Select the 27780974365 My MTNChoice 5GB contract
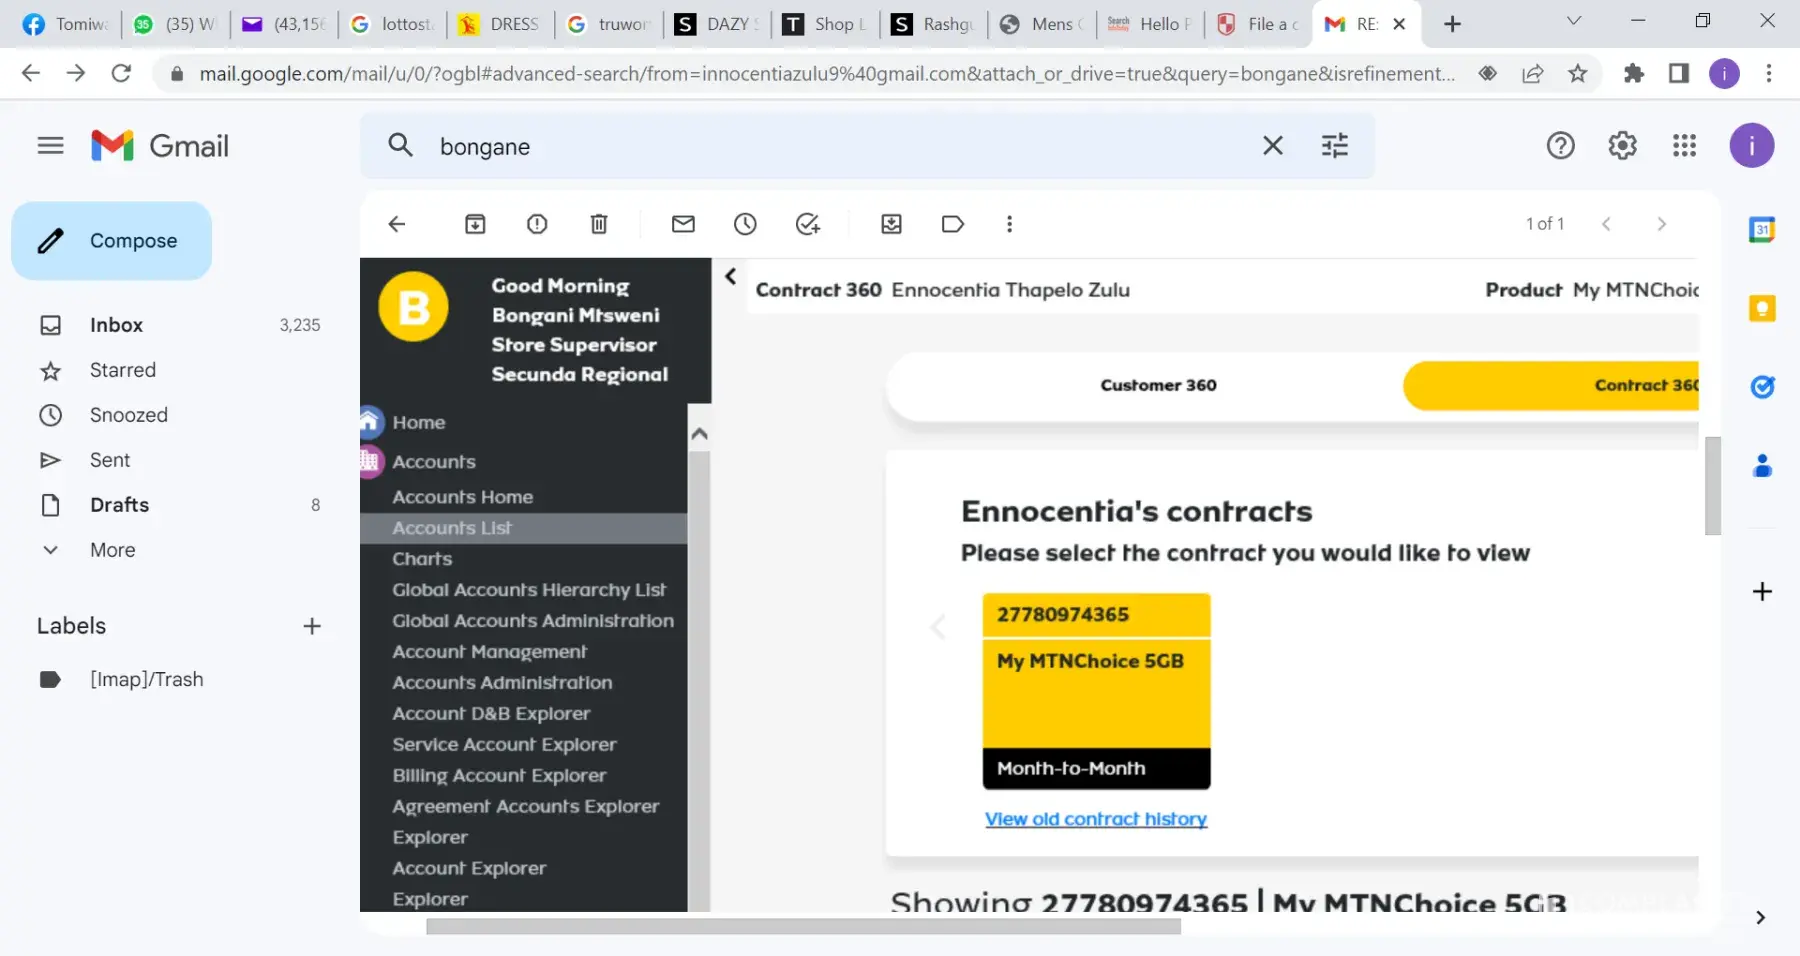The width and height of the screenshot is (1800, 956). coord(1096,691)
